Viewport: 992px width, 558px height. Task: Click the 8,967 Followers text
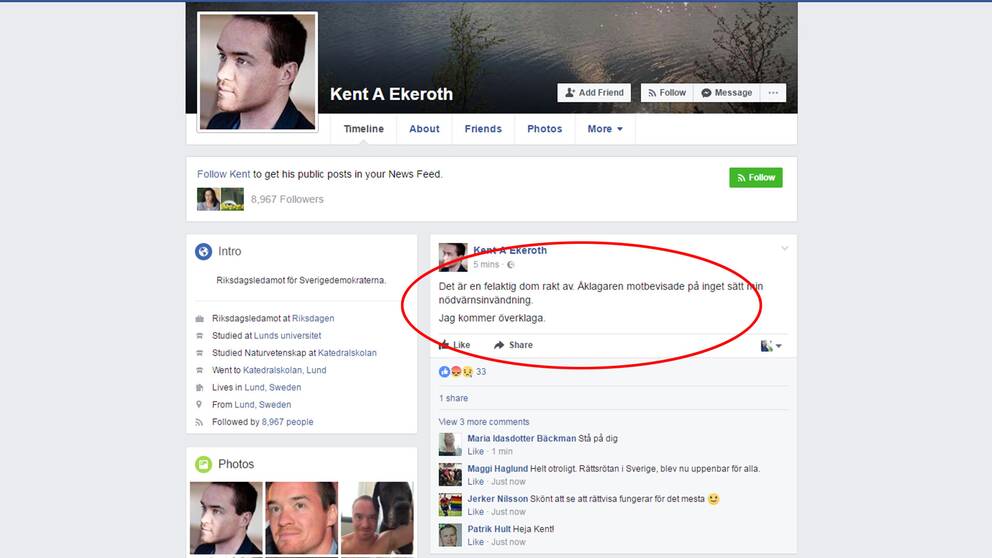click(287, 199)
